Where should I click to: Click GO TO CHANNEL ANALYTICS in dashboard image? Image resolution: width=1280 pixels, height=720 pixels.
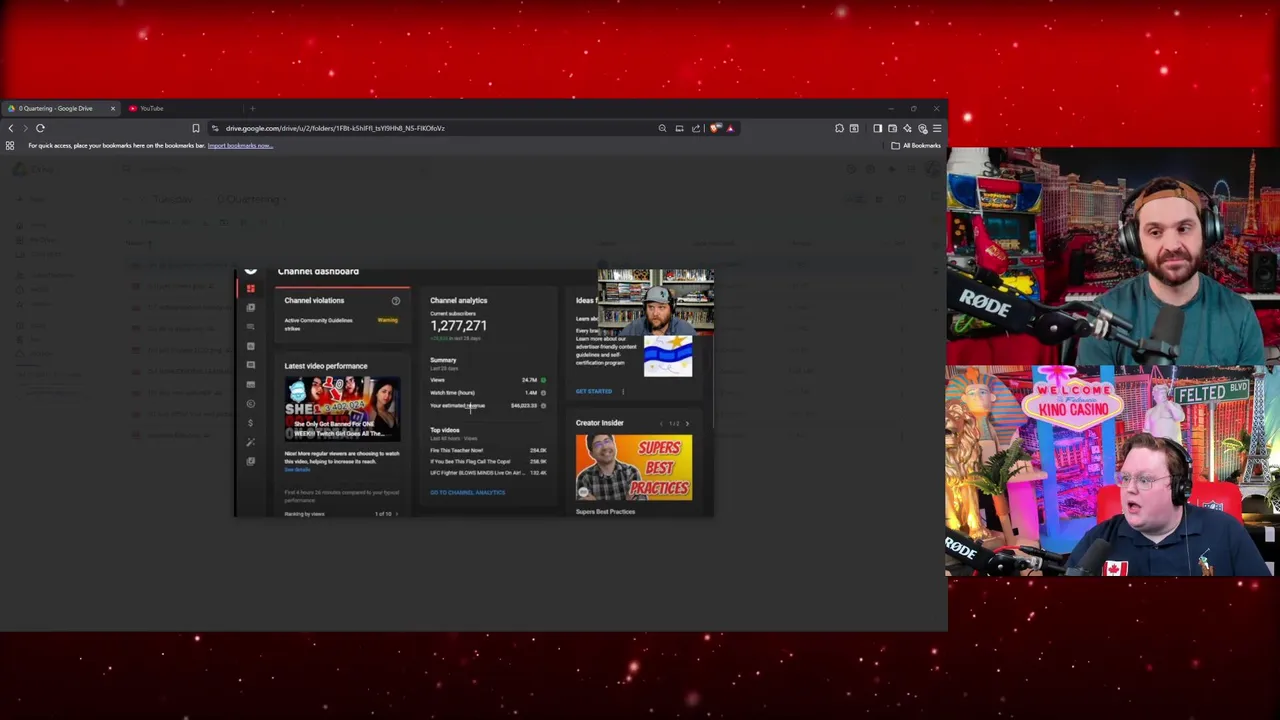(x=467, y=492)
